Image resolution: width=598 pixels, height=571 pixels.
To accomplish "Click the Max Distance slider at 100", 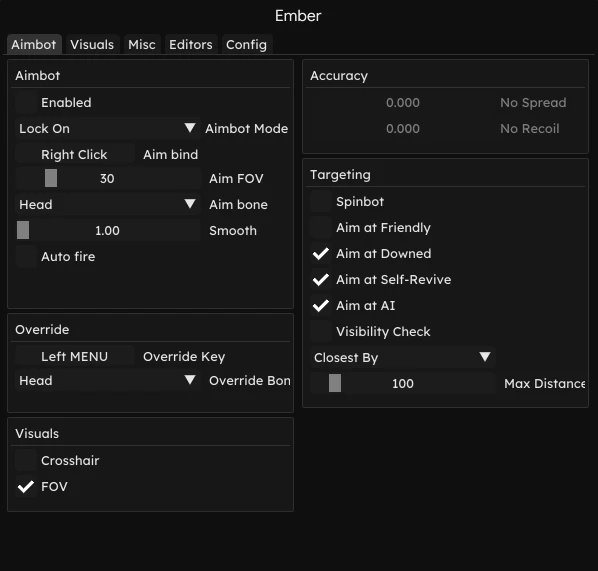I will click(403, 383).
